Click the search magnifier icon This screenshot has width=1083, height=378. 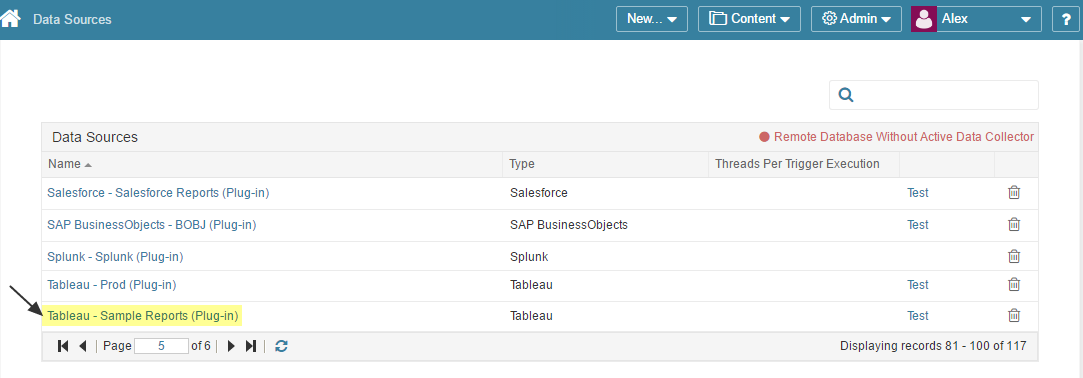pos(846,95)
